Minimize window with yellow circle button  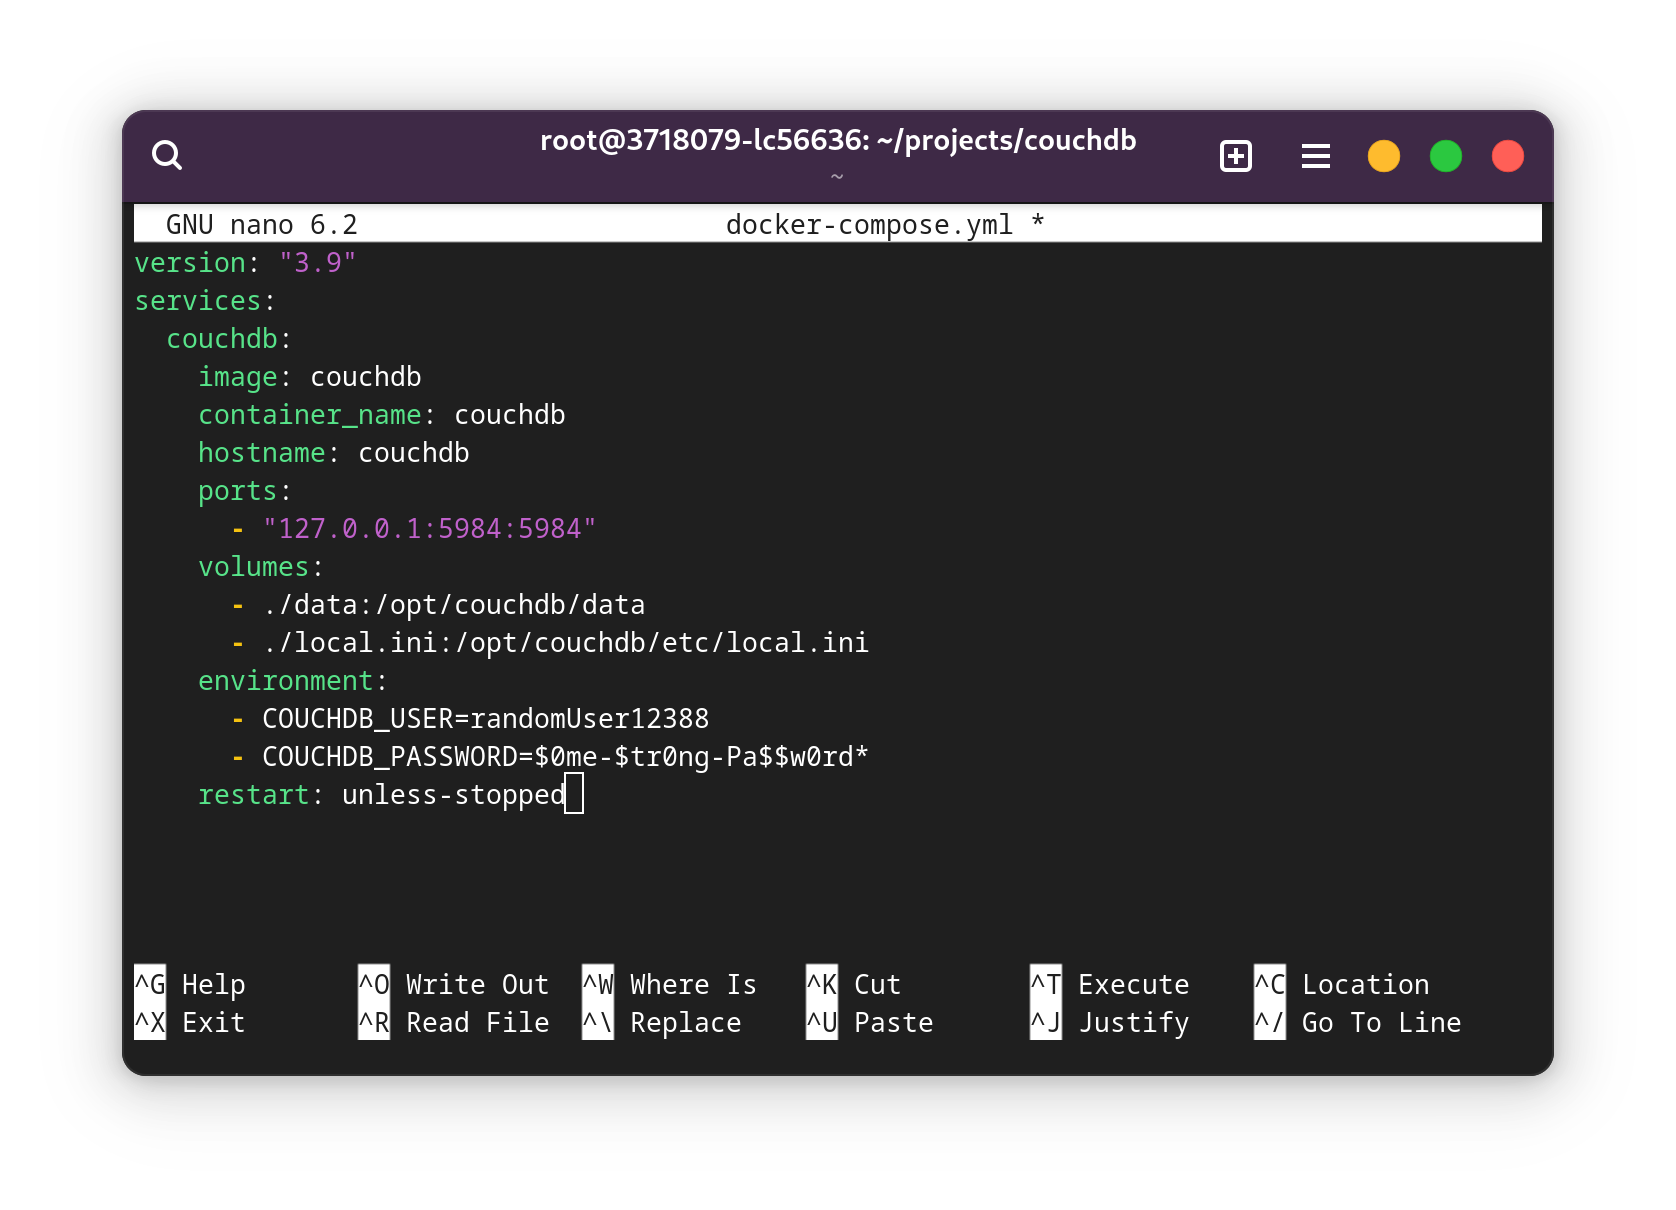tap(1383, 156)
